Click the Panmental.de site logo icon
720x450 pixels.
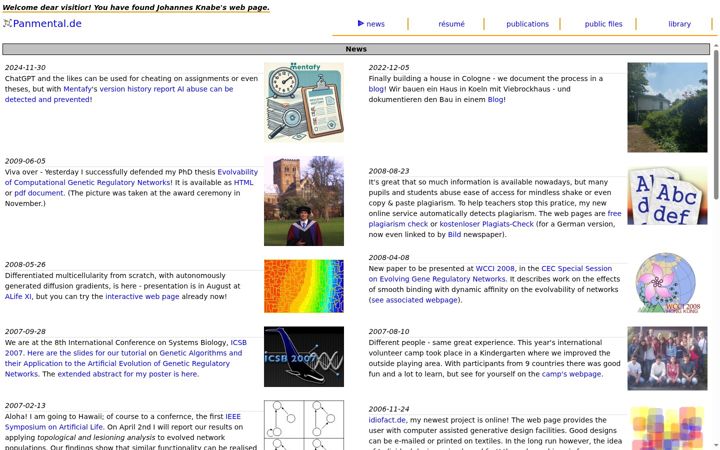pyautogui.click(x=7, y=23)
